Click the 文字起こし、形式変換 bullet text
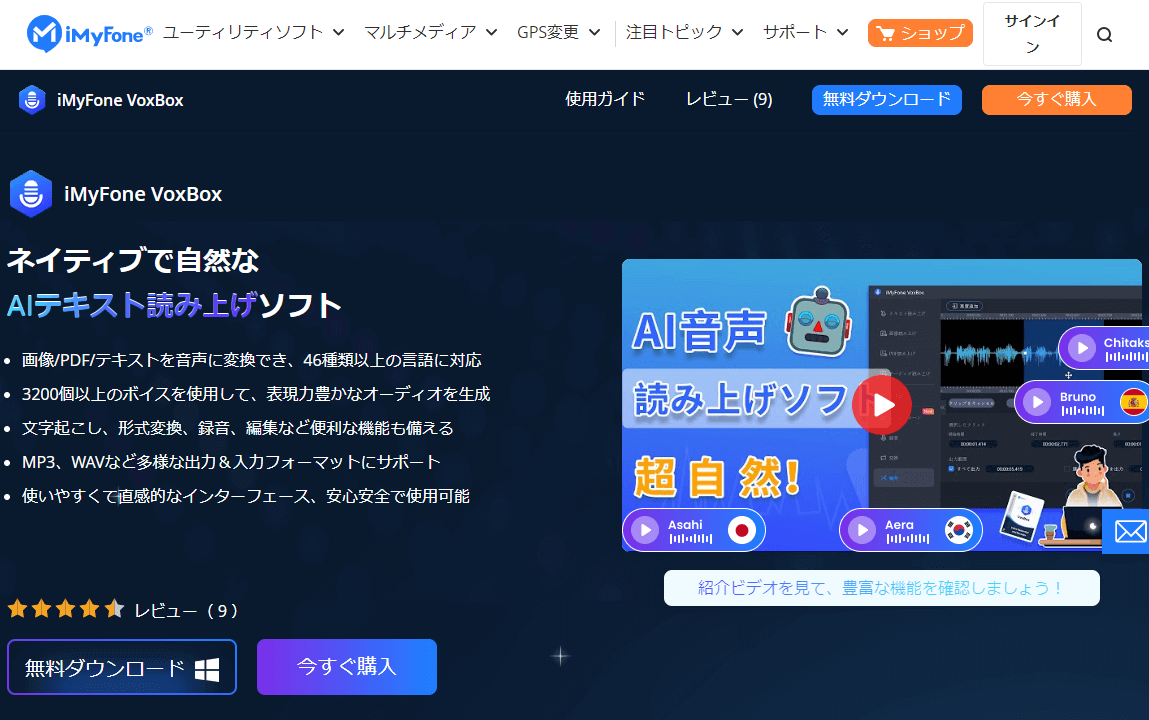1149x720 pixels. [x=237, y=428]
